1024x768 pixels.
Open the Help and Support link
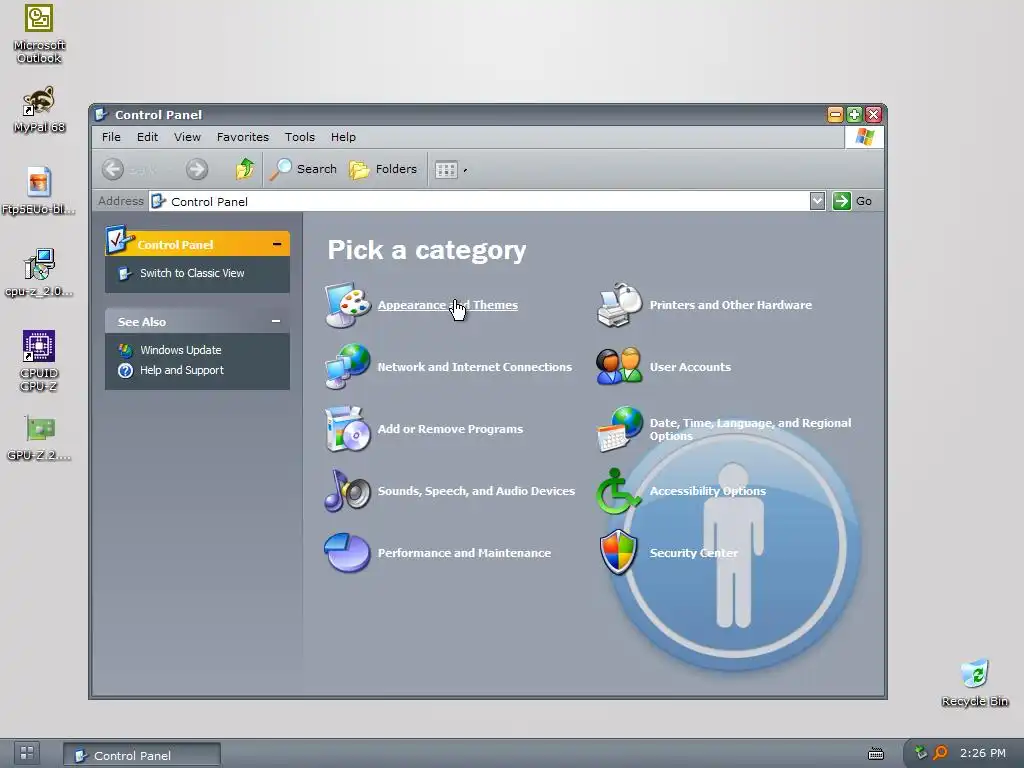pos(182,370)
